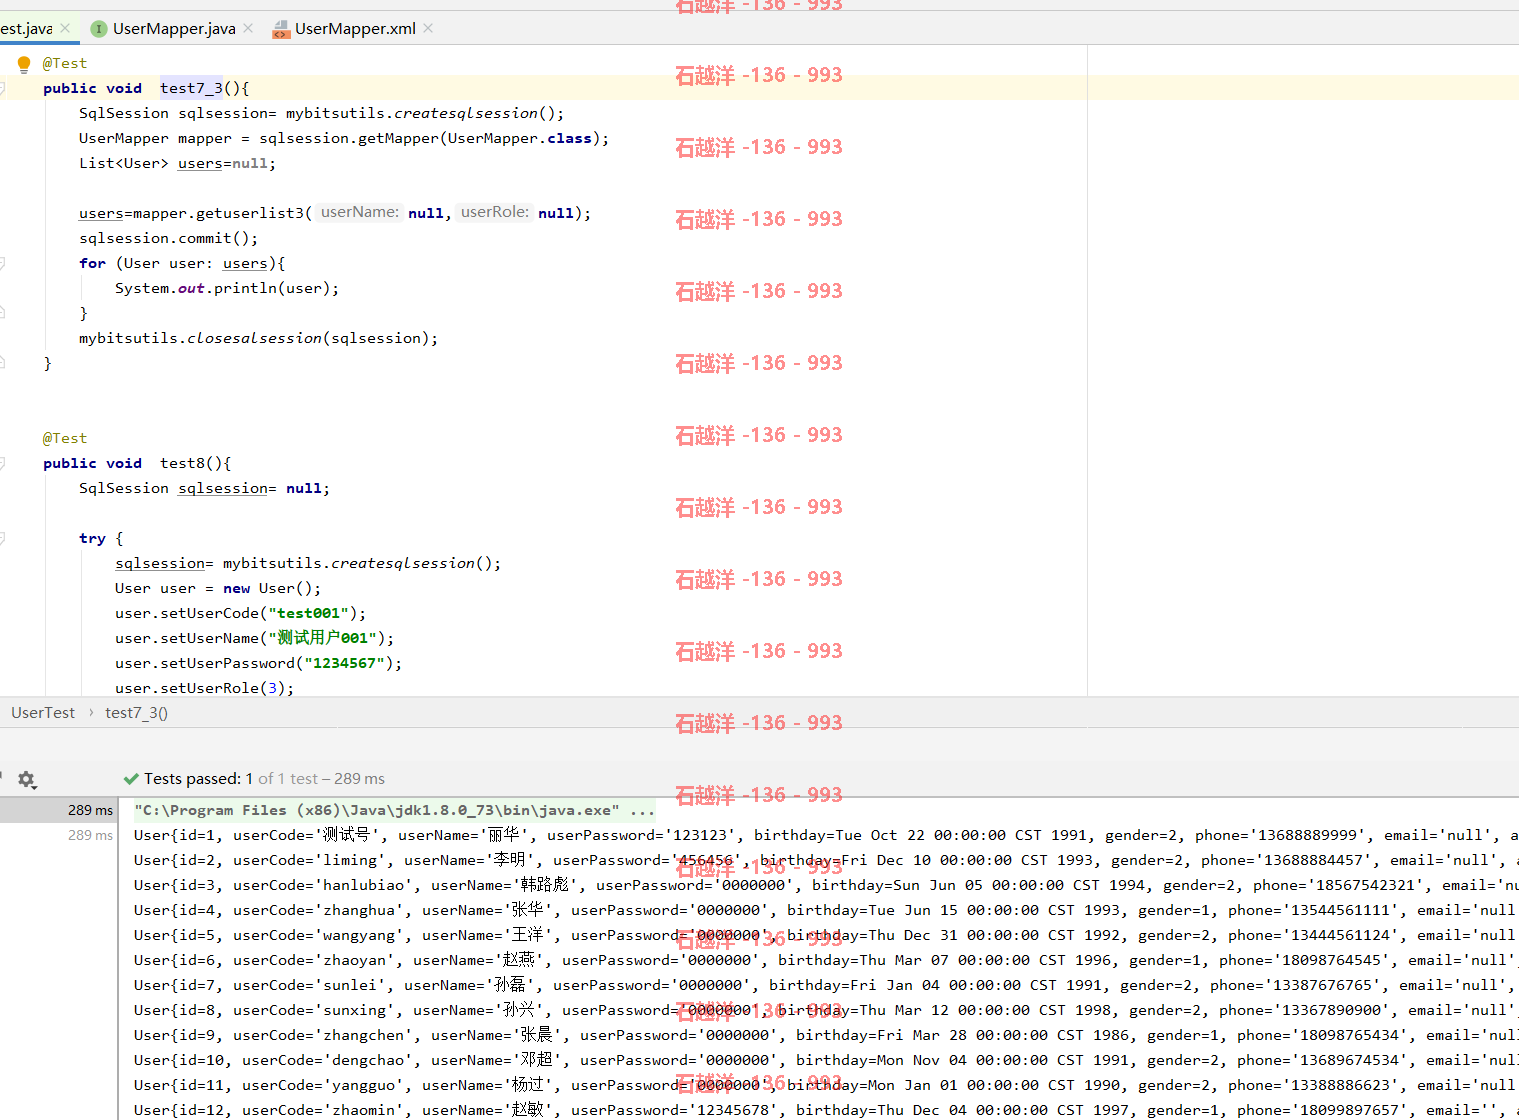Viewport: 1519px width, 1120px height.
Task: Click the List<User> users=null line
Action: (x=177, y=163)
